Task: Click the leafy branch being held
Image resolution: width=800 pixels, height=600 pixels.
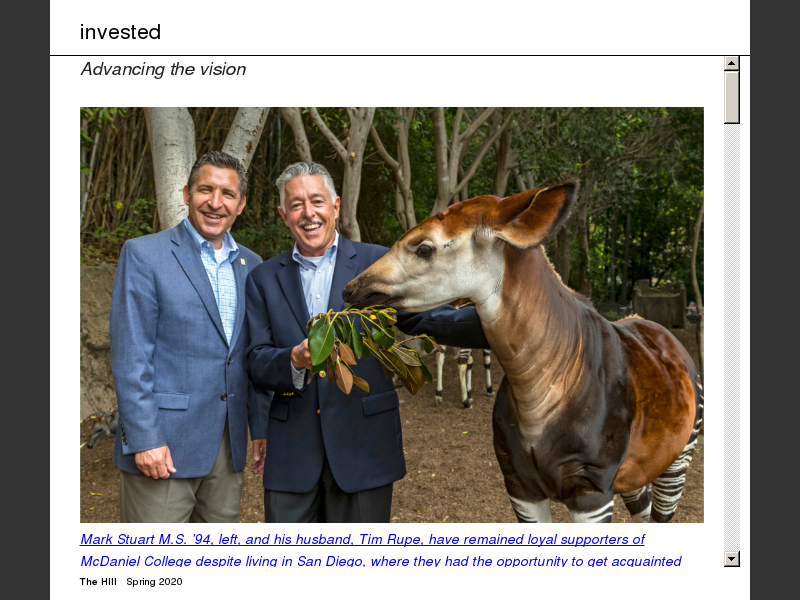Action: [x=365, y=347]
